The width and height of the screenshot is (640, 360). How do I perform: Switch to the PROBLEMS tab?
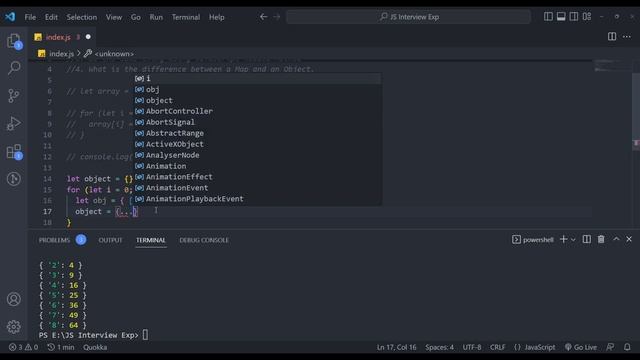point(54,240)
